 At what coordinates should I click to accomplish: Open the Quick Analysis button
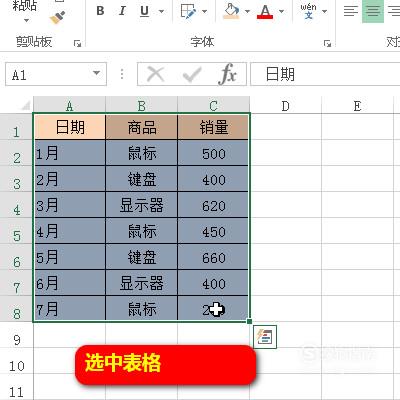[x=265, y=337]
